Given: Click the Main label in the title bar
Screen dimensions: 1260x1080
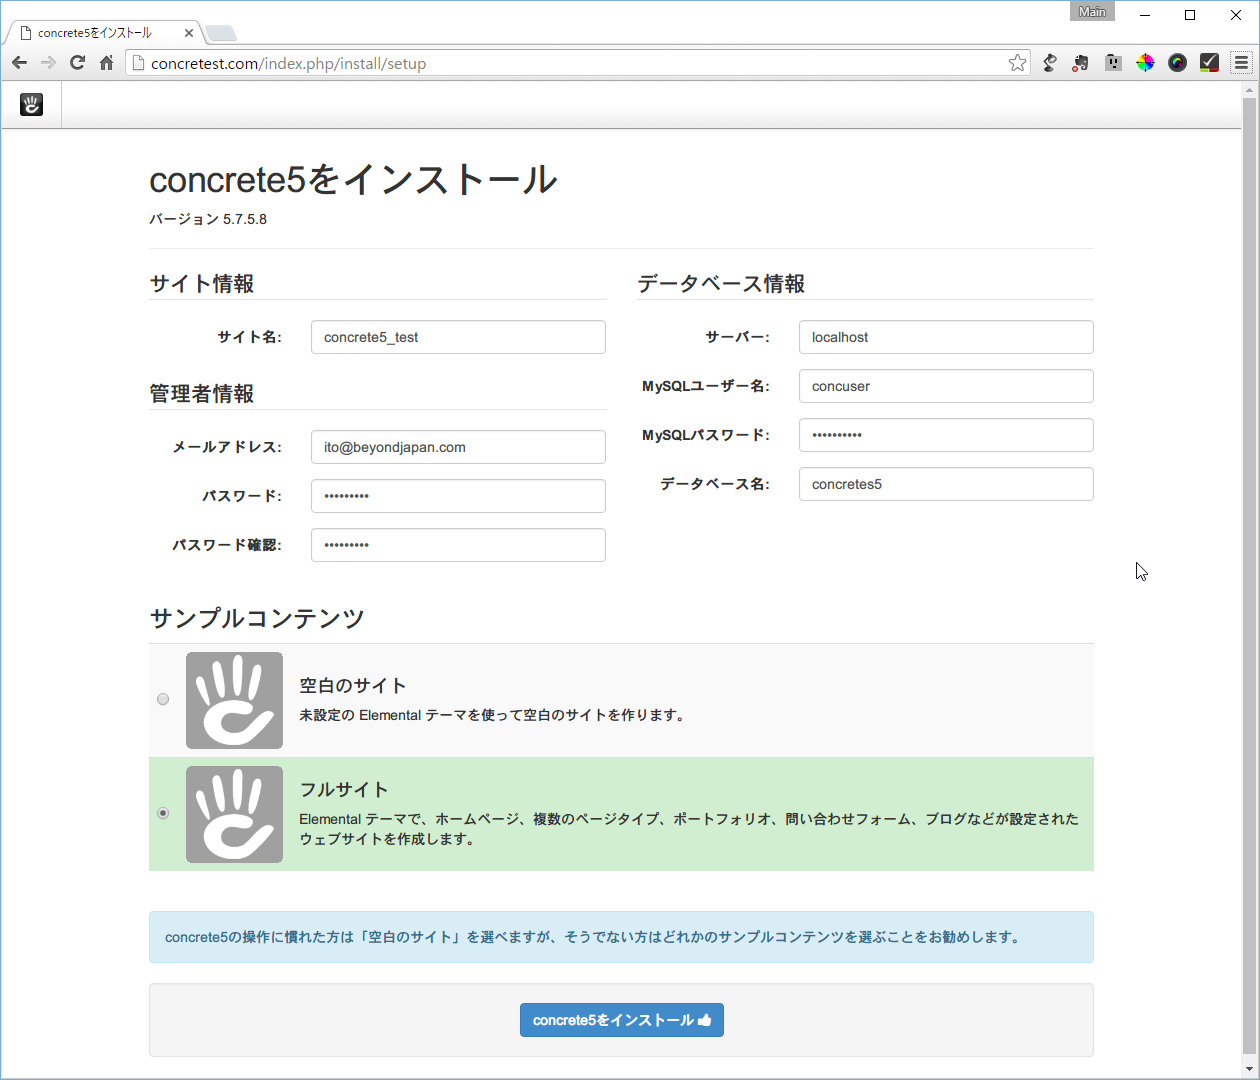Looking at the screenshot, I should (1092, 11).
